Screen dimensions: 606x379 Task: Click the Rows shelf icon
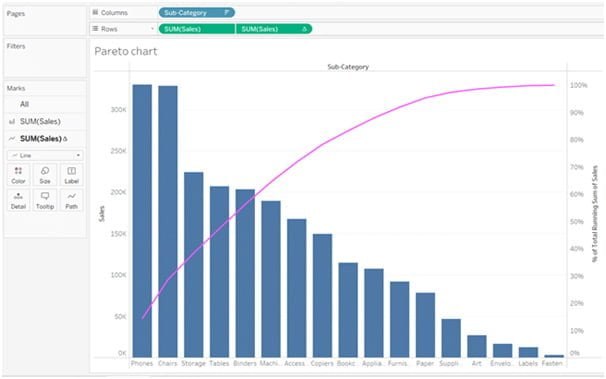(95, 29)
